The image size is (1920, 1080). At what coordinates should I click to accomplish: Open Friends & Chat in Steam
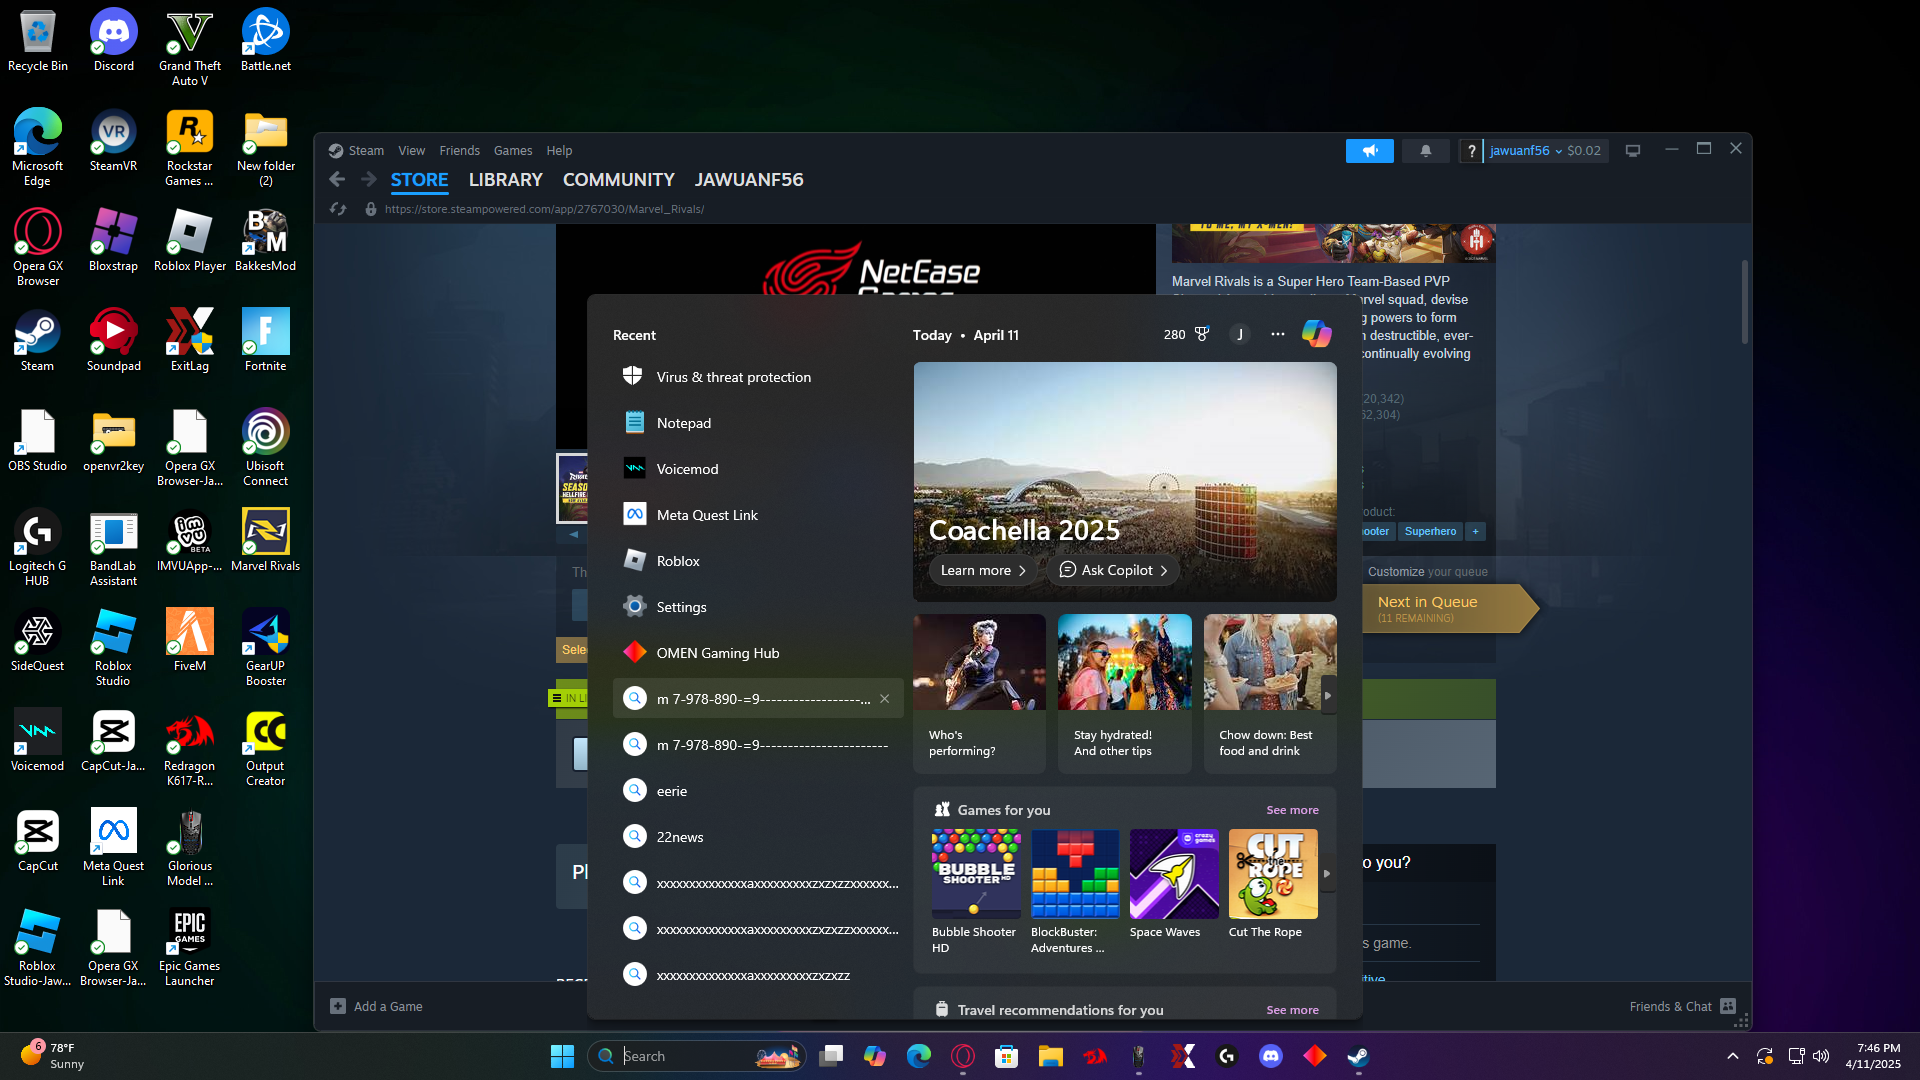tap(1683, 1006)
